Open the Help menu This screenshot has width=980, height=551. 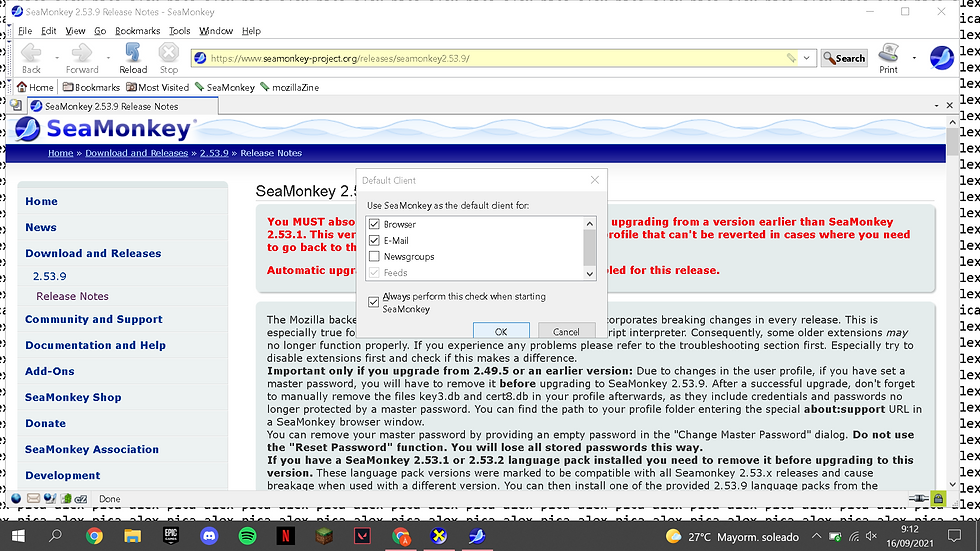(x=251, y=31)
